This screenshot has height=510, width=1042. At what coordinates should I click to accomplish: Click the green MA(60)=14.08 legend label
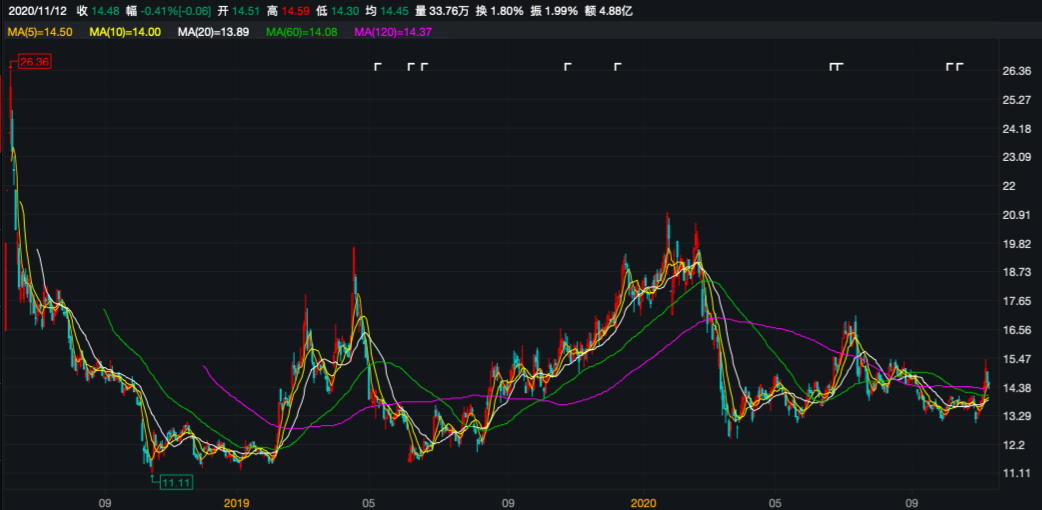pos(304,33)
